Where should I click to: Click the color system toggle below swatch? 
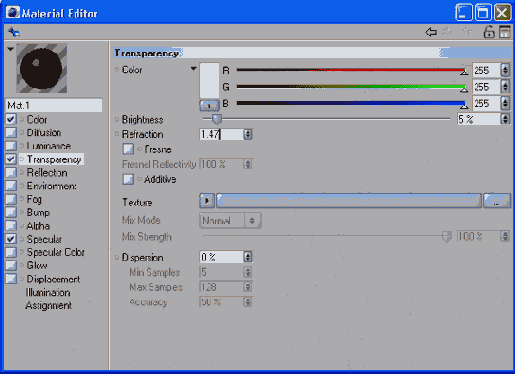coord(209,105)
